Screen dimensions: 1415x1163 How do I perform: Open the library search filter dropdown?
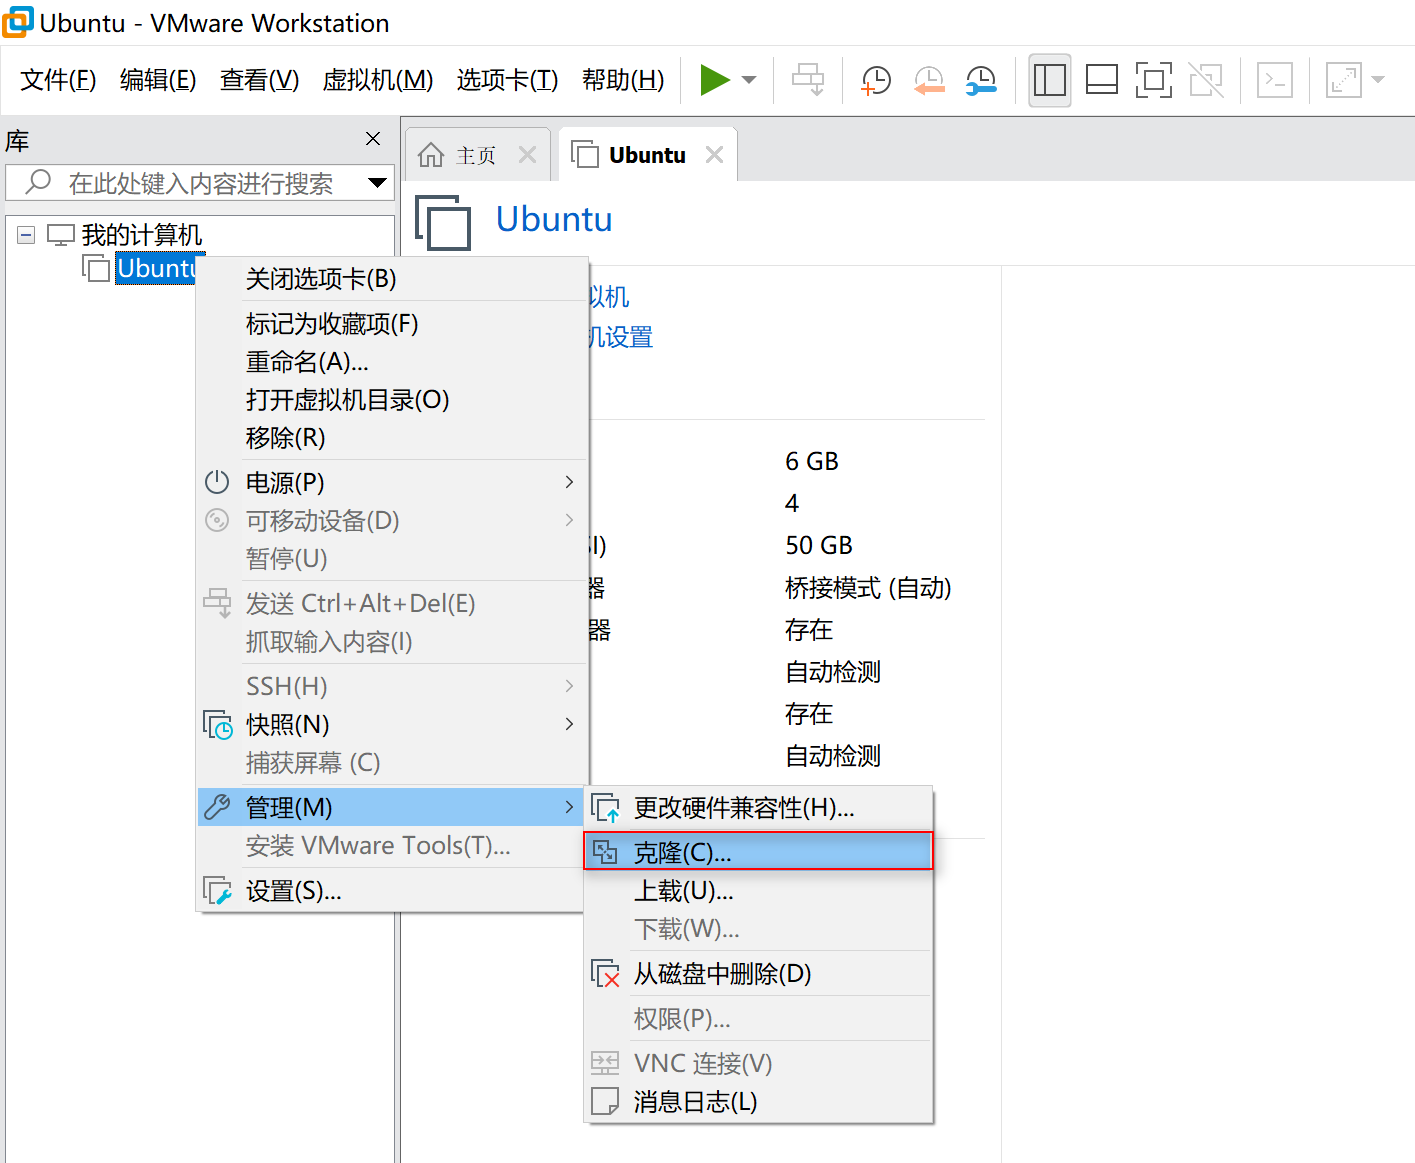[377, 183]
